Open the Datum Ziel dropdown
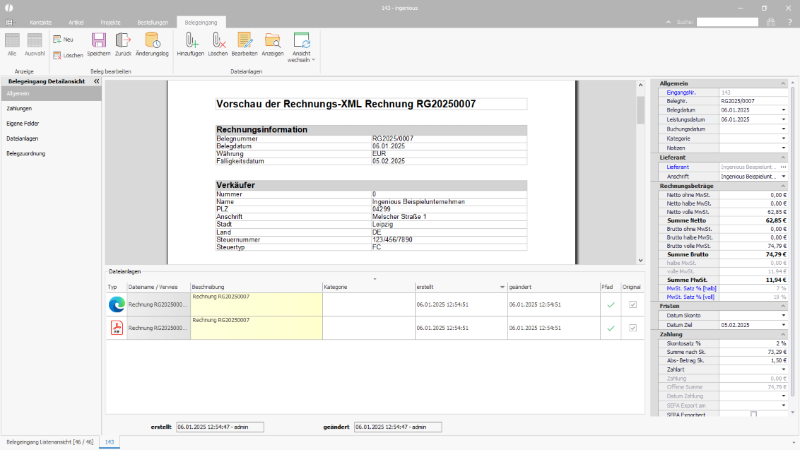Viewport: 800px width, 450px height. tap(784, 325)
